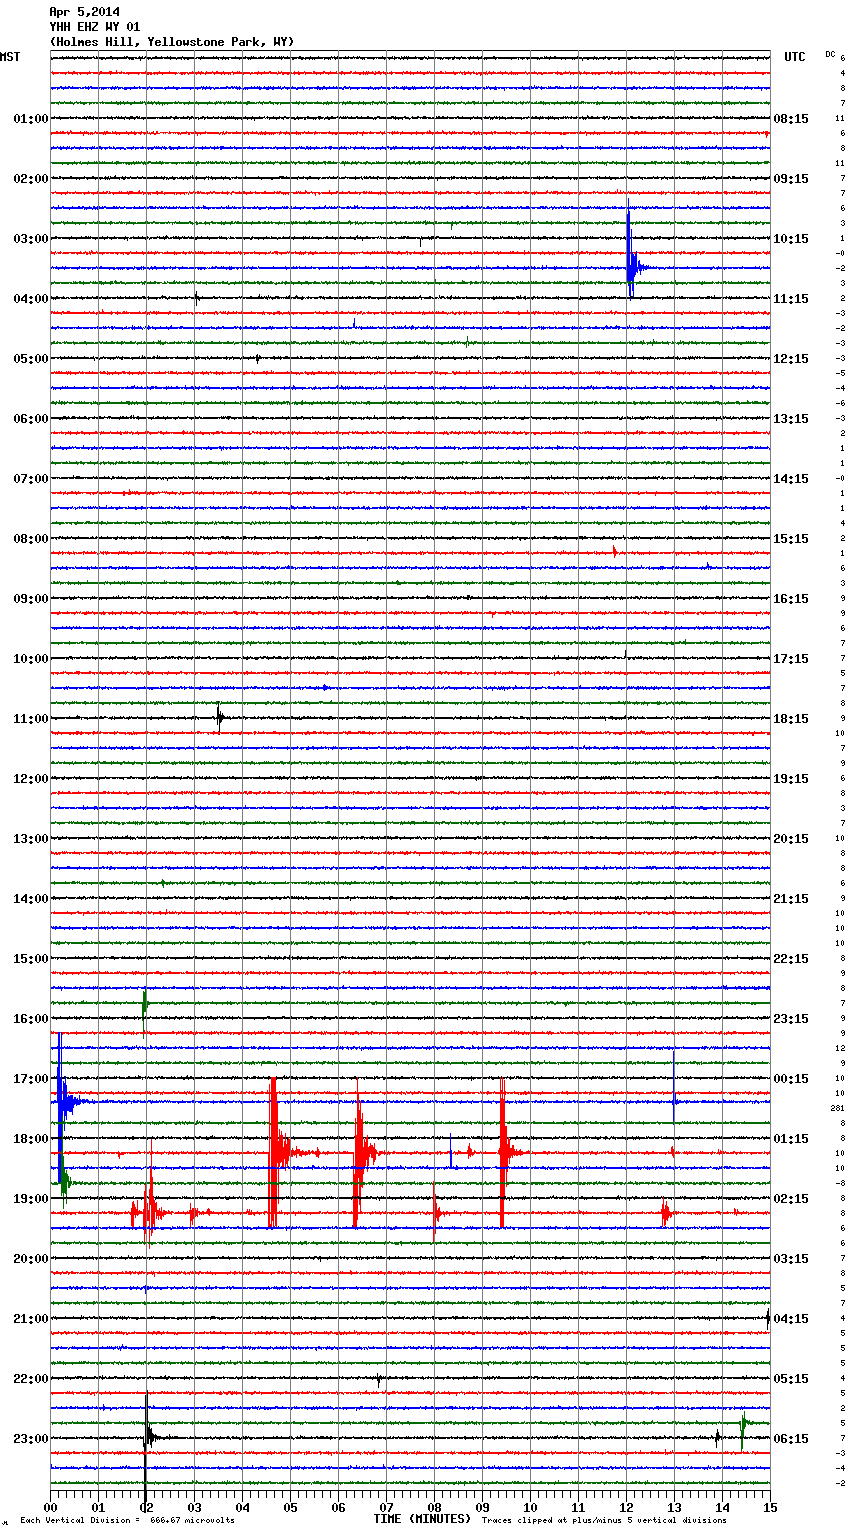Click minute "15" on the bottom axis
This screenshot has height=1534, width=850.
pyautogui.click(x=770, y=1507)
